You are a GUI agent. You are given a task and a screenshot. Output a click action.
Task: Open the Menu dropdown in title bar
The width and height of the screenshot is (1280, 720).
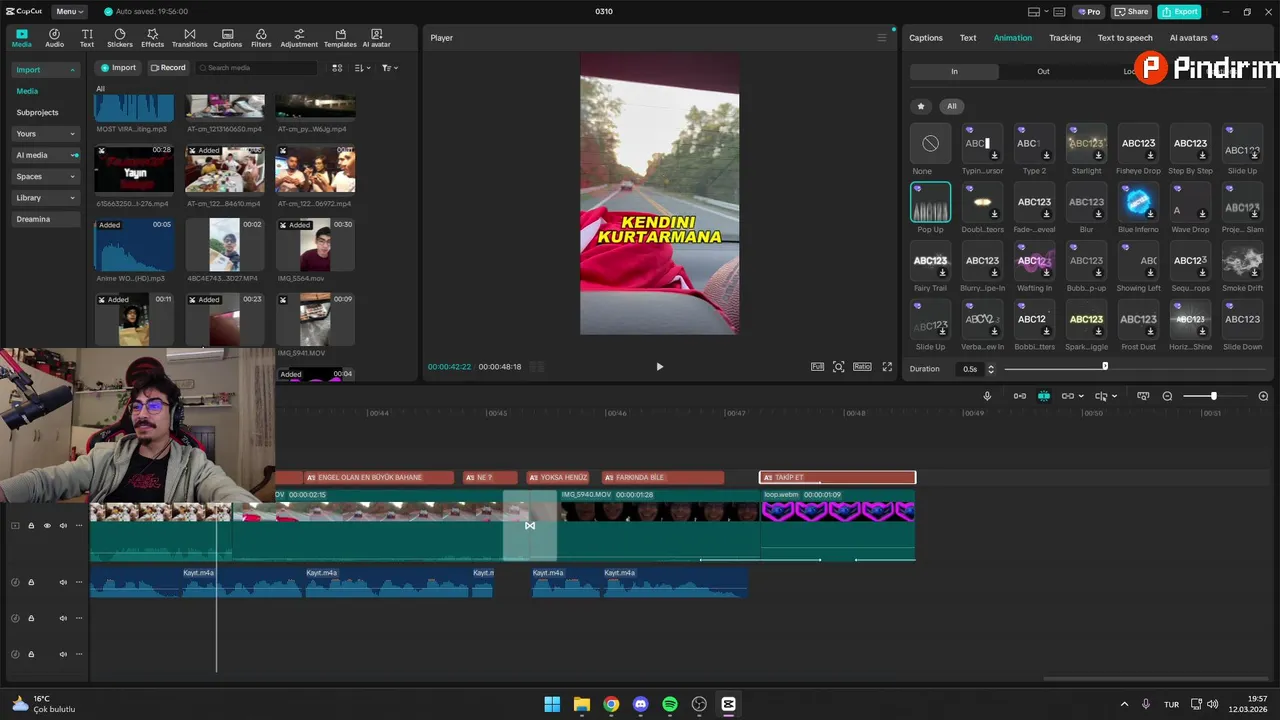point(69,12)
